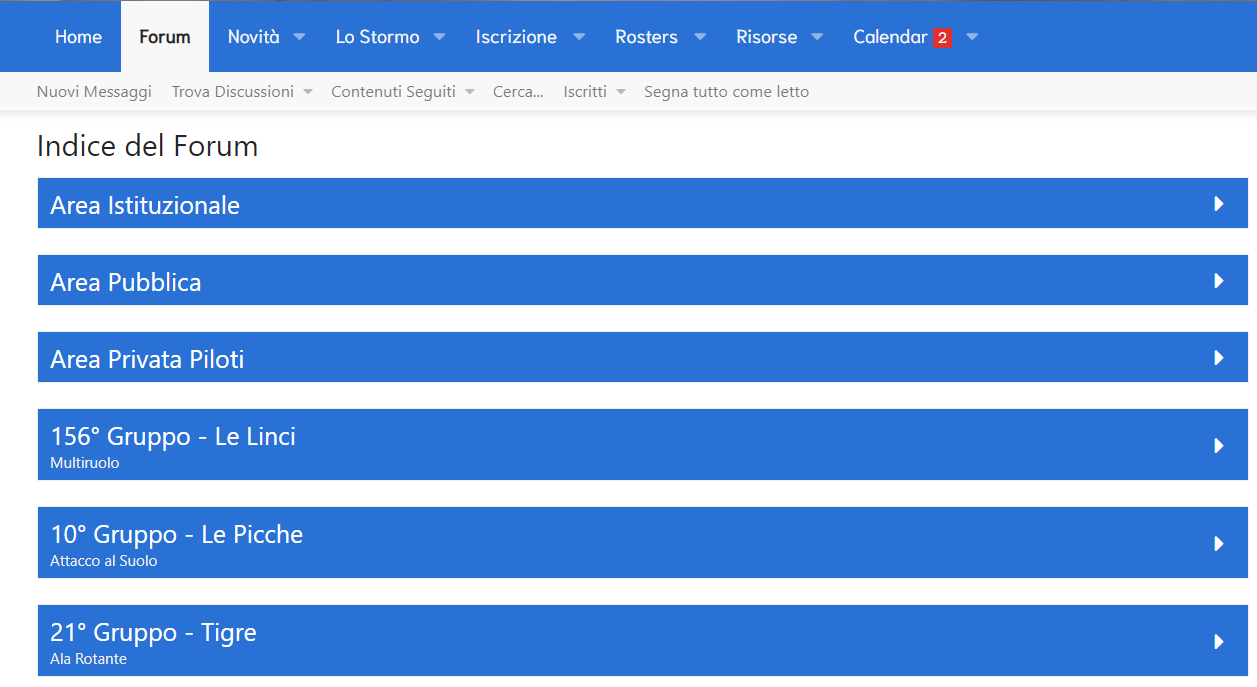The width and height of the screenshot is (1257, 687).
Task: Open 156° Gruppo - Le Linci category
Action: (x=173, y=436)
